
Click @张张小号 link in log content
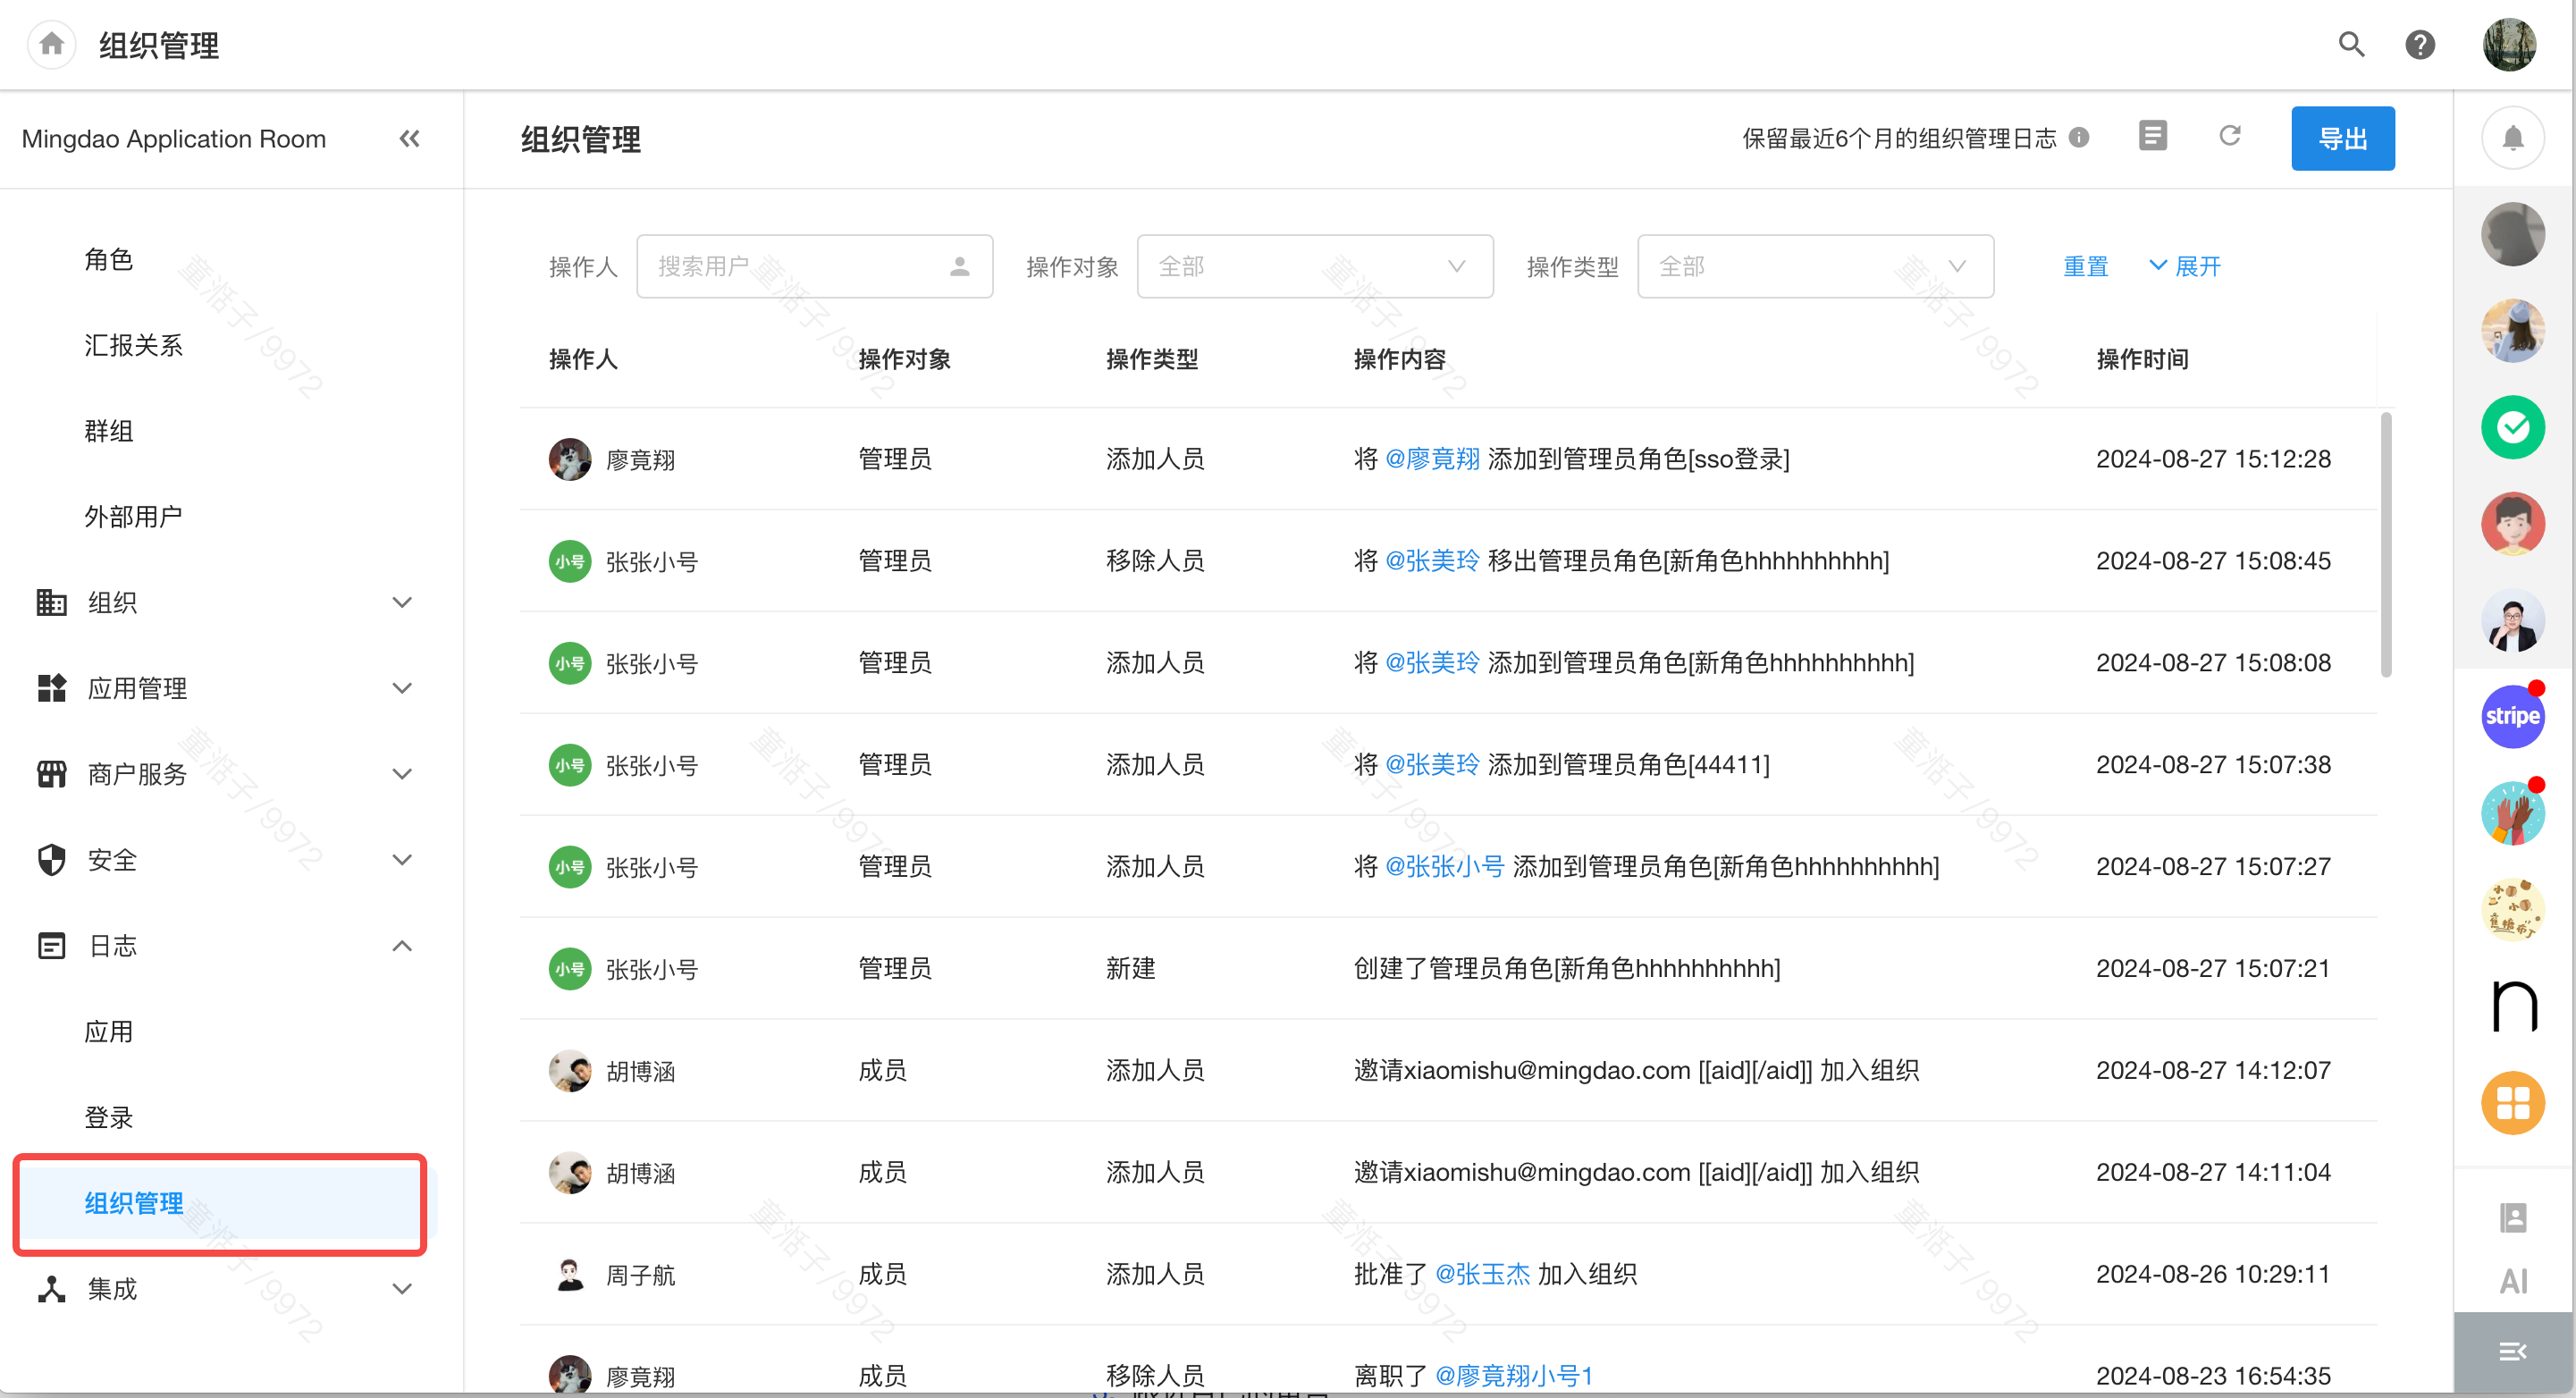pos(1444,867)
